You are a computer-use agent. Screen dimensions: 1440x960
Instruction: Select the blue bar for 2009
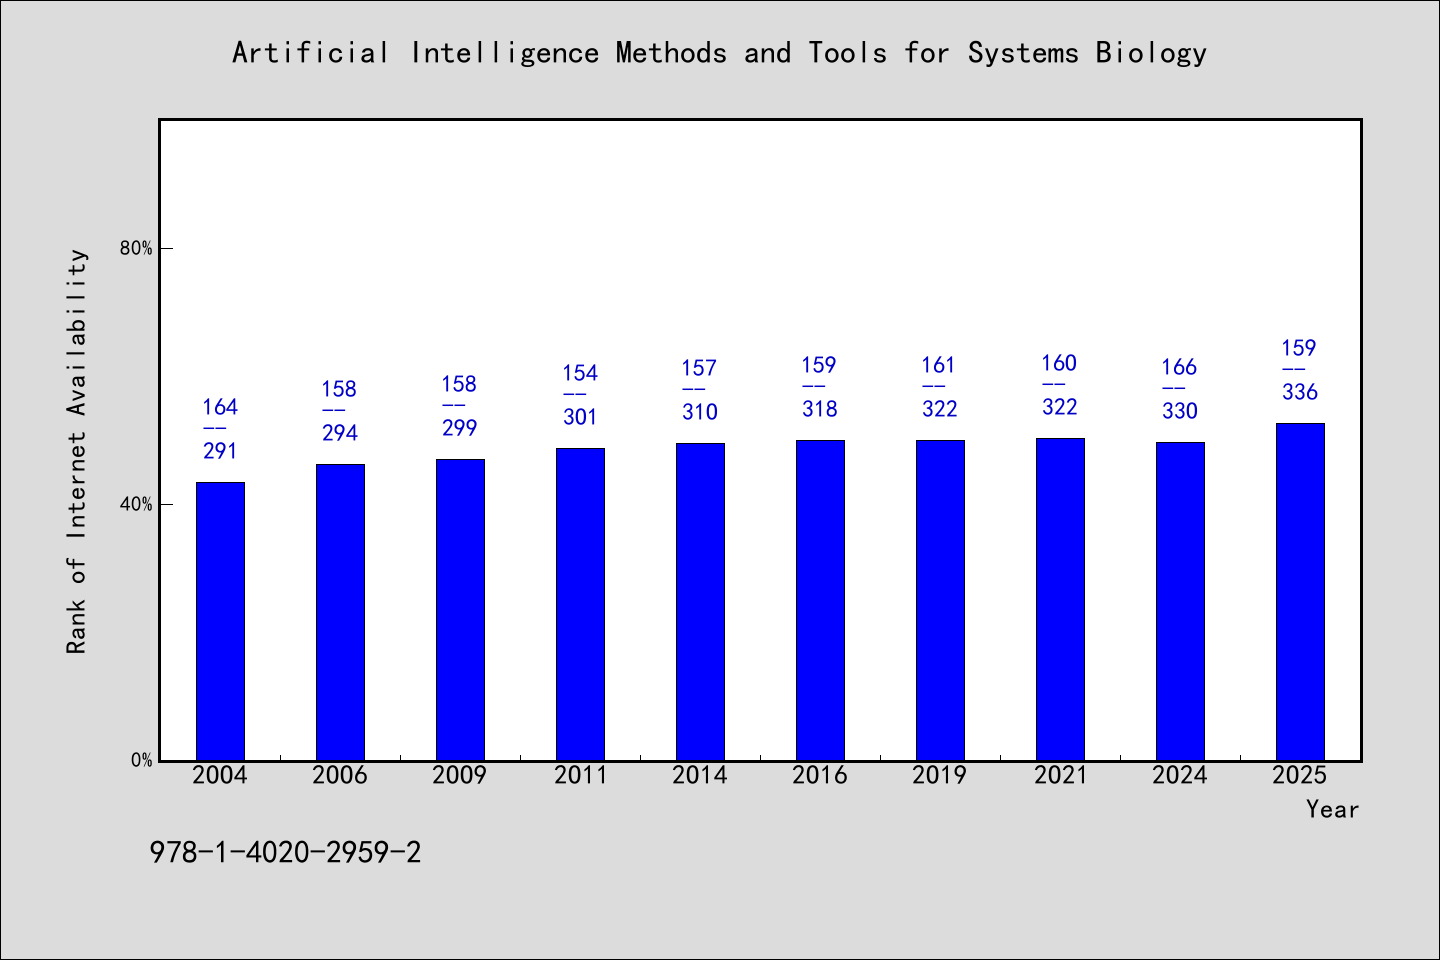(x=460, y=610)
